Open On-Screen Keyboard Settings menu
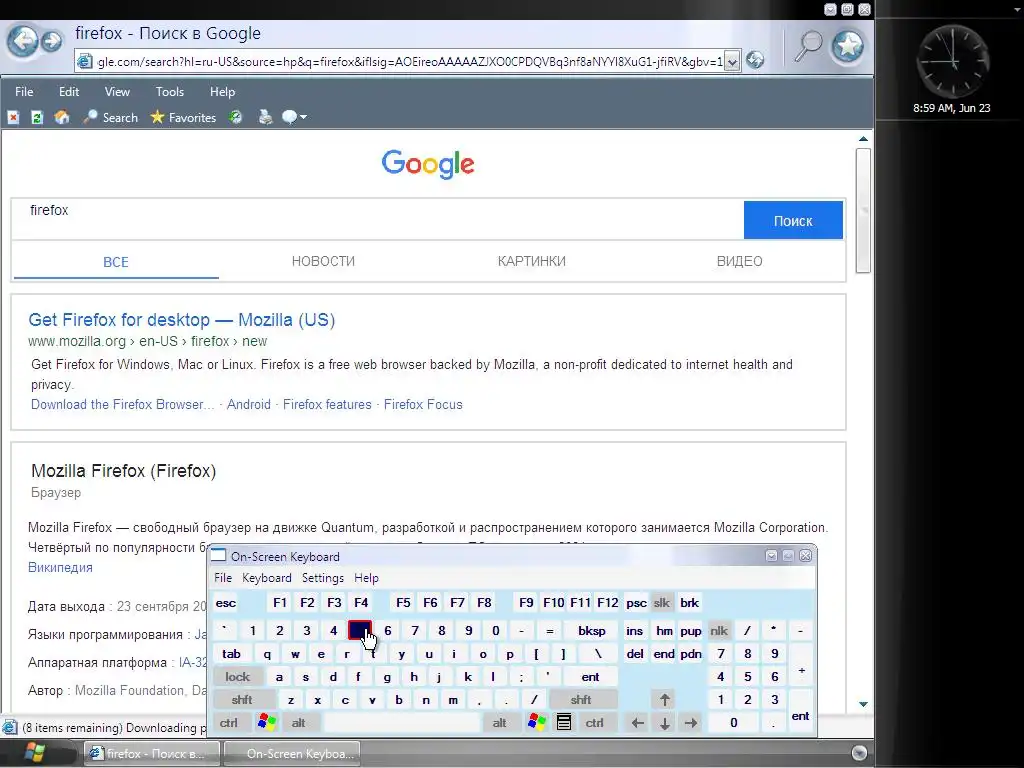 tap(323, 578)
